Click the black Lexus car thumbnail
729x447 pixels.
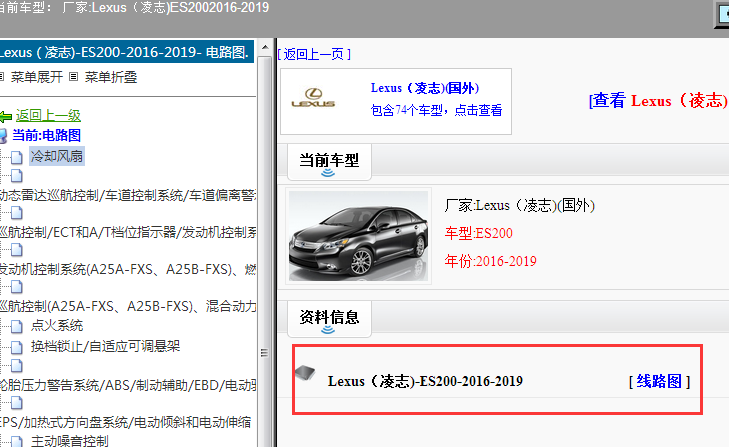click(x=358, y=236)
